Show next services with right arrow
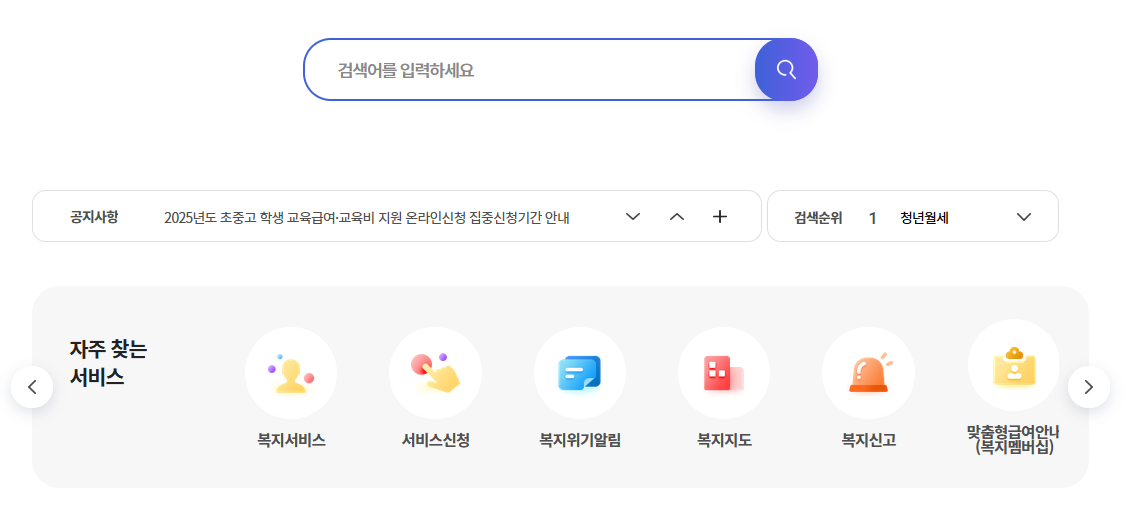This screenshot has width=1126, height=514. pos(1089,387)
